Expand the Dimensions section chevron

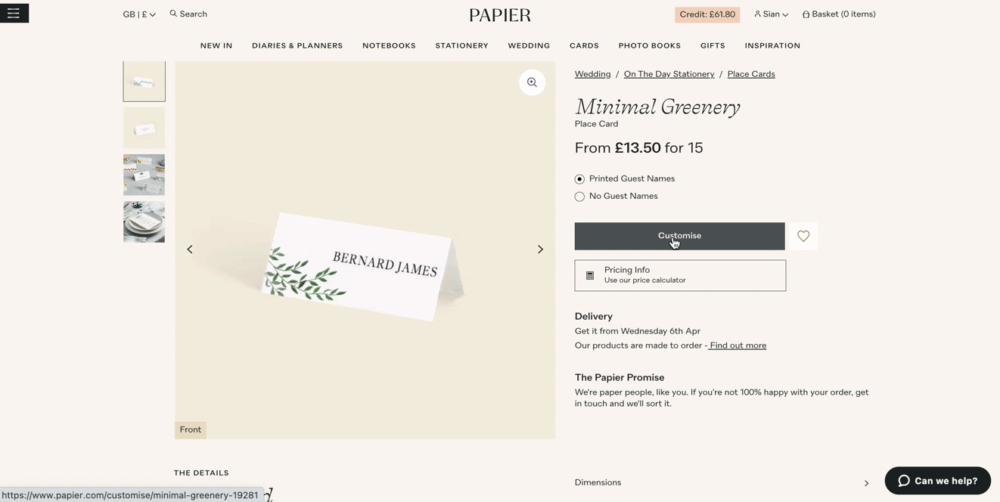[866, 484]
